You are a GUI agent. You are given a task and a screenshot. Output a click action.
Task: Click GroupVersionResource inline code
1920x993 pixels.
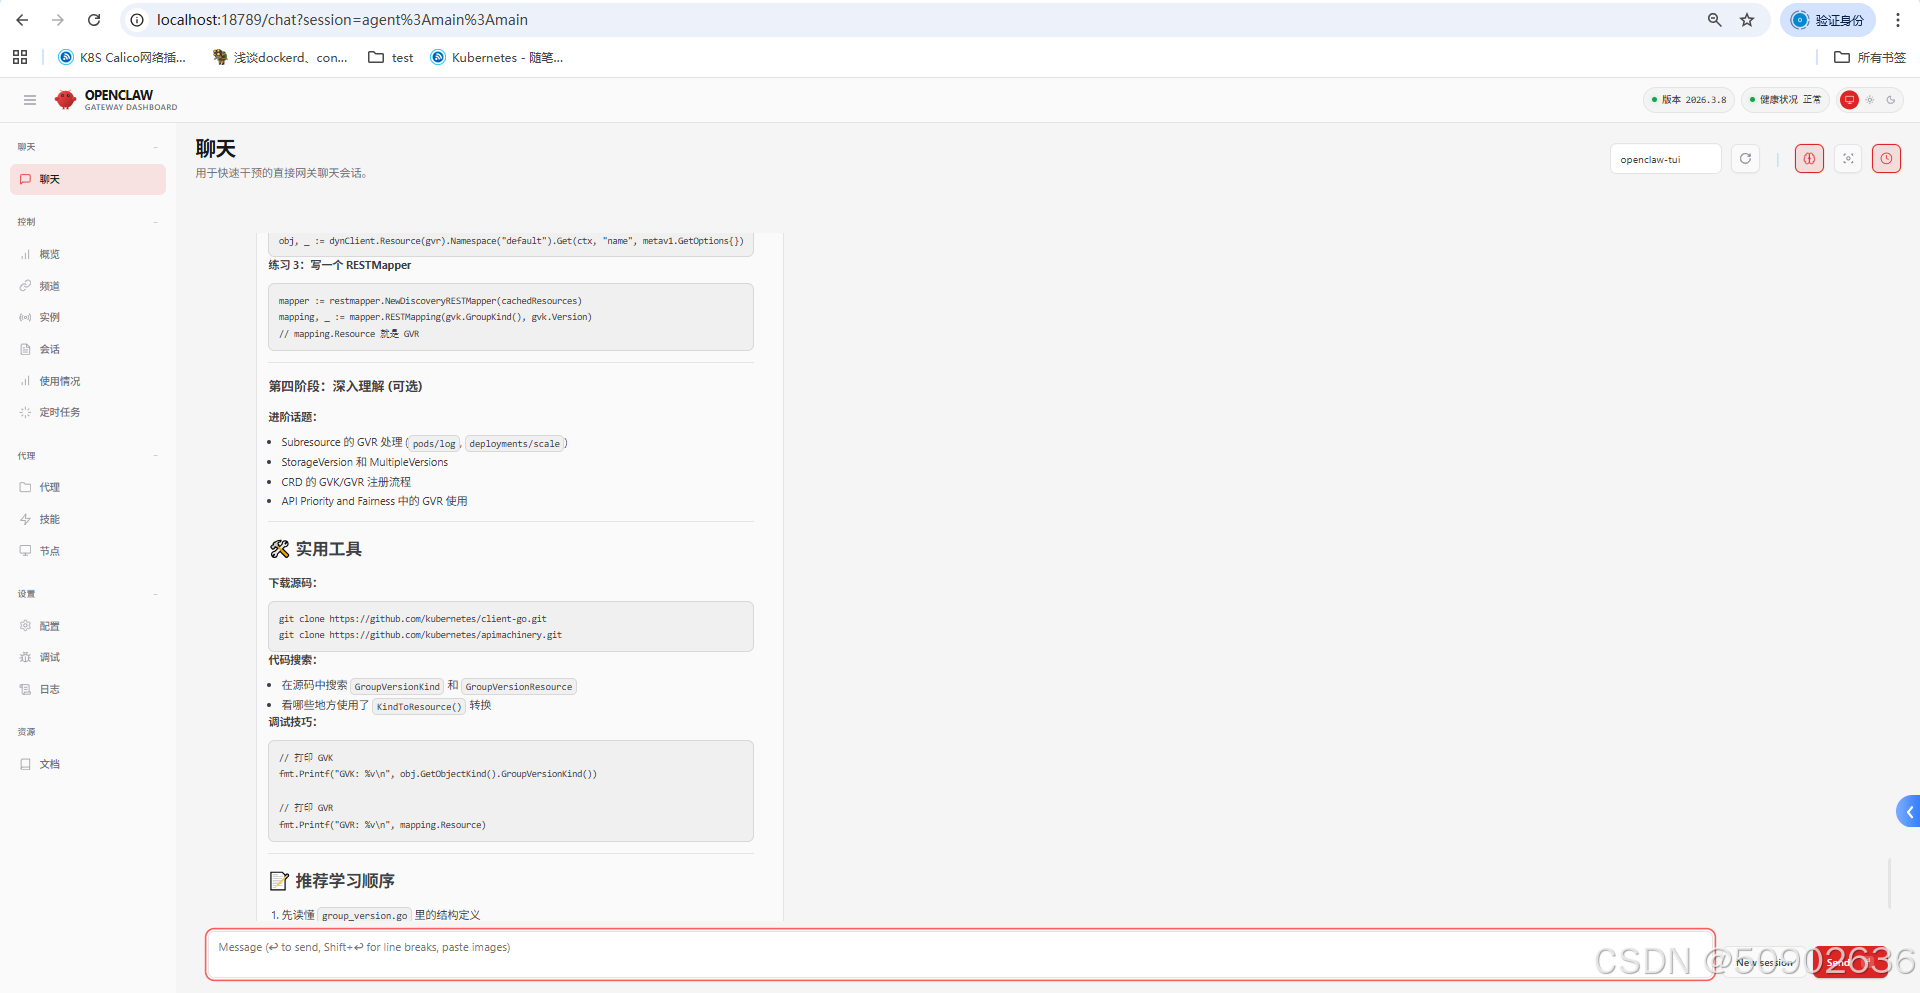519,686
